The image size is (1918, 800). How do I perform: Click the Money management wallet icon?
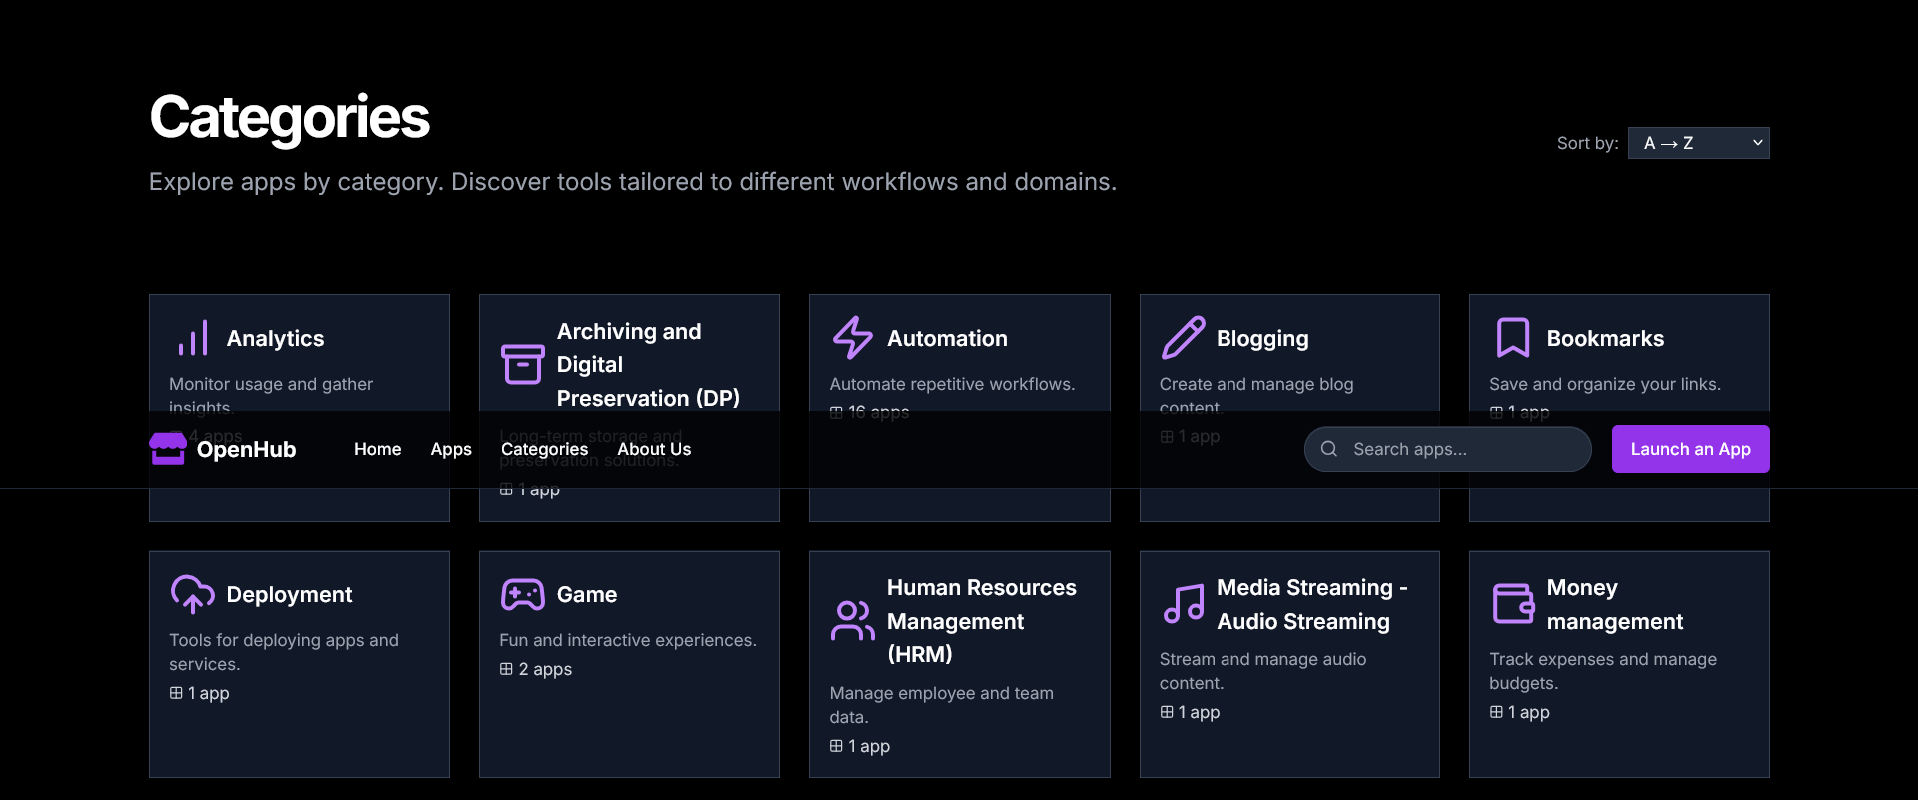tap(1513, 604)
